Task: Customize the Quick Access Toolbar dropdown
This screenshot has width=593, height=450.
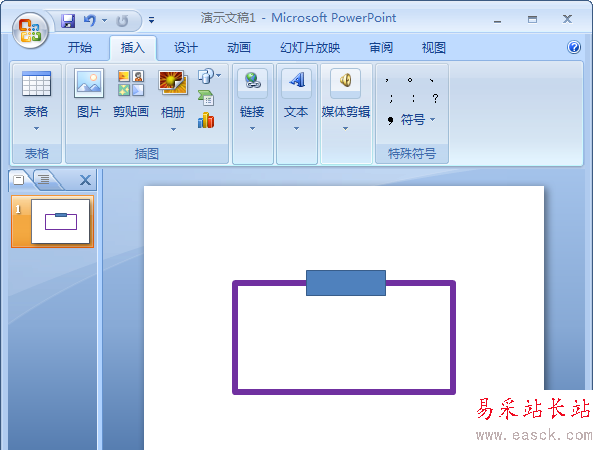Action: pos(151,20)
